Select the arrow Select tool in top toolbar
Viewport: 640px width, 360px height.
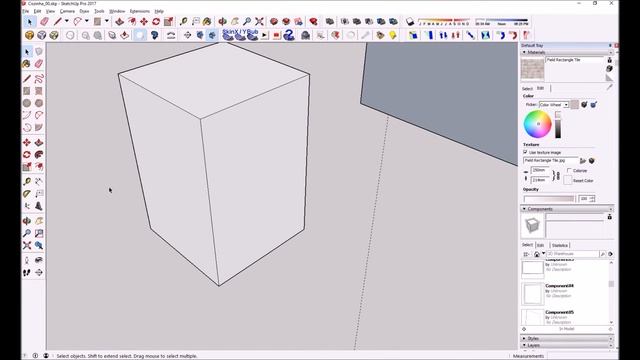coord(29,22)
